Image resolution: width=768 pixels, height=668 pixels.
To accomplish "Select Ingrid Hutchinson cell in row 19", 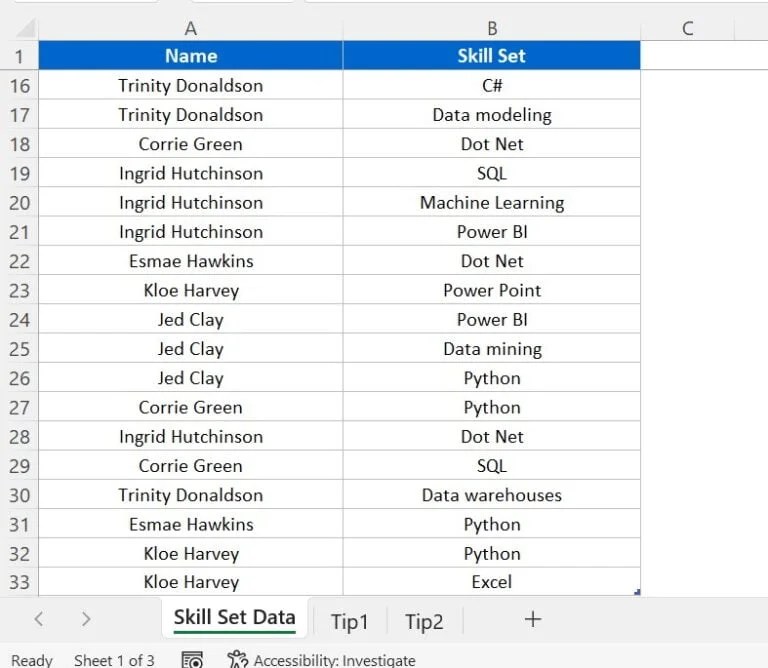I will coord(191,173).
